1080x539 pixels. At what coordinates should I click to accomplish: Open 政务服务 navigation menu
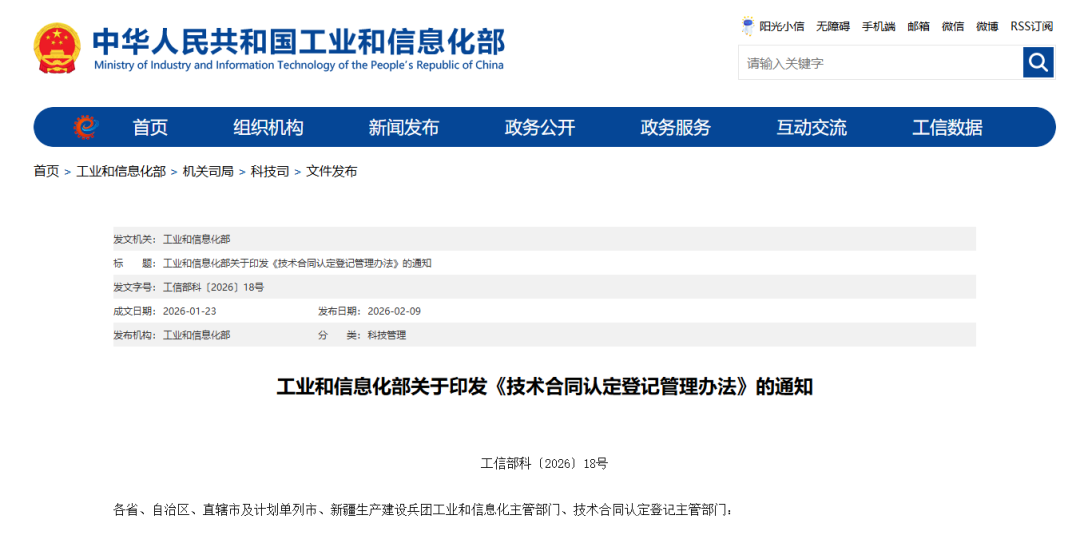(x=676, y=127)
